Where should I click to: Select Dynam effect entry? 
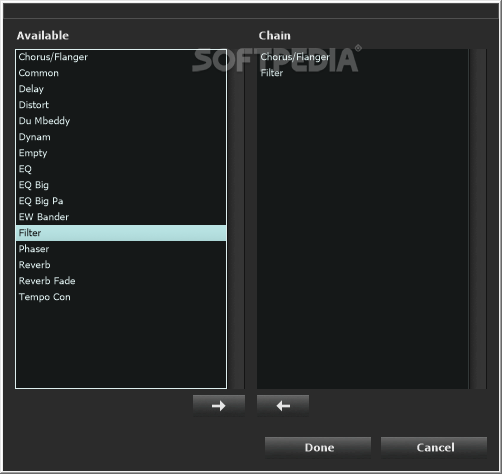[x=121, y=137]
